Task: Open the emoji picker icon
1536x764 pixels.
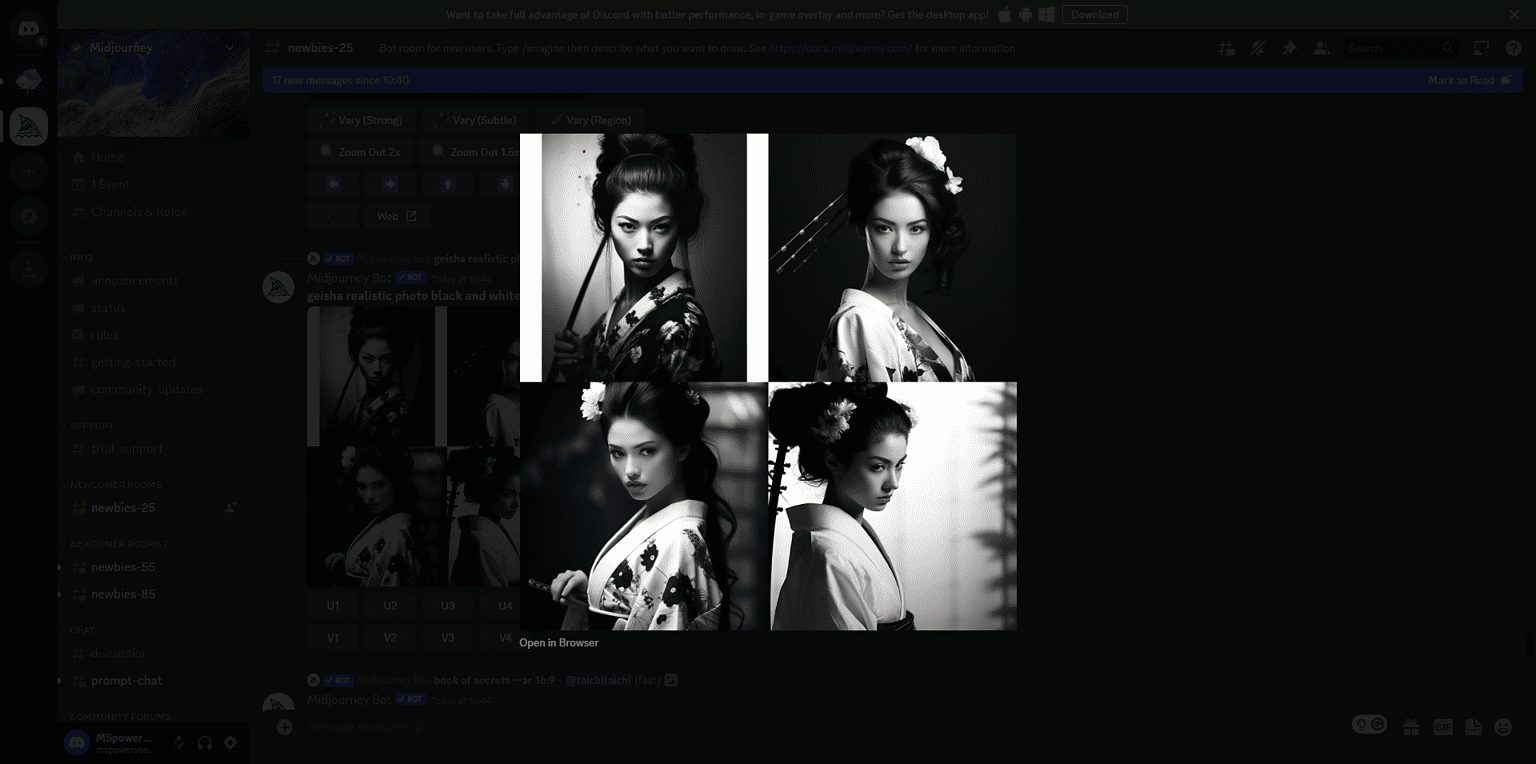Action: [1503, 725]
